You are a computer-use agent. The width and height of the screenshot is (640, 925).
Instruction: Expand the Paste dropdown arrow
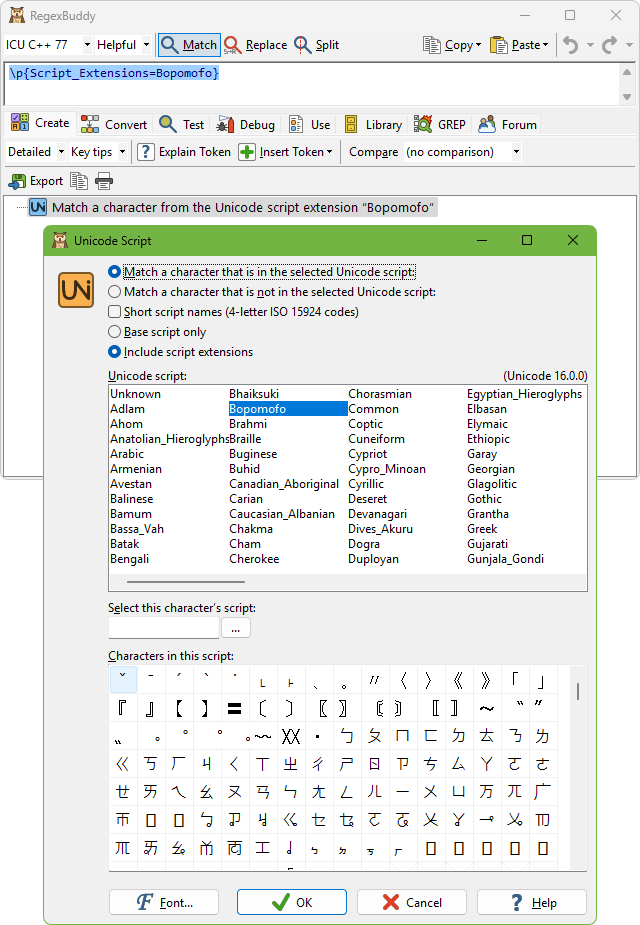coord(546,45)
